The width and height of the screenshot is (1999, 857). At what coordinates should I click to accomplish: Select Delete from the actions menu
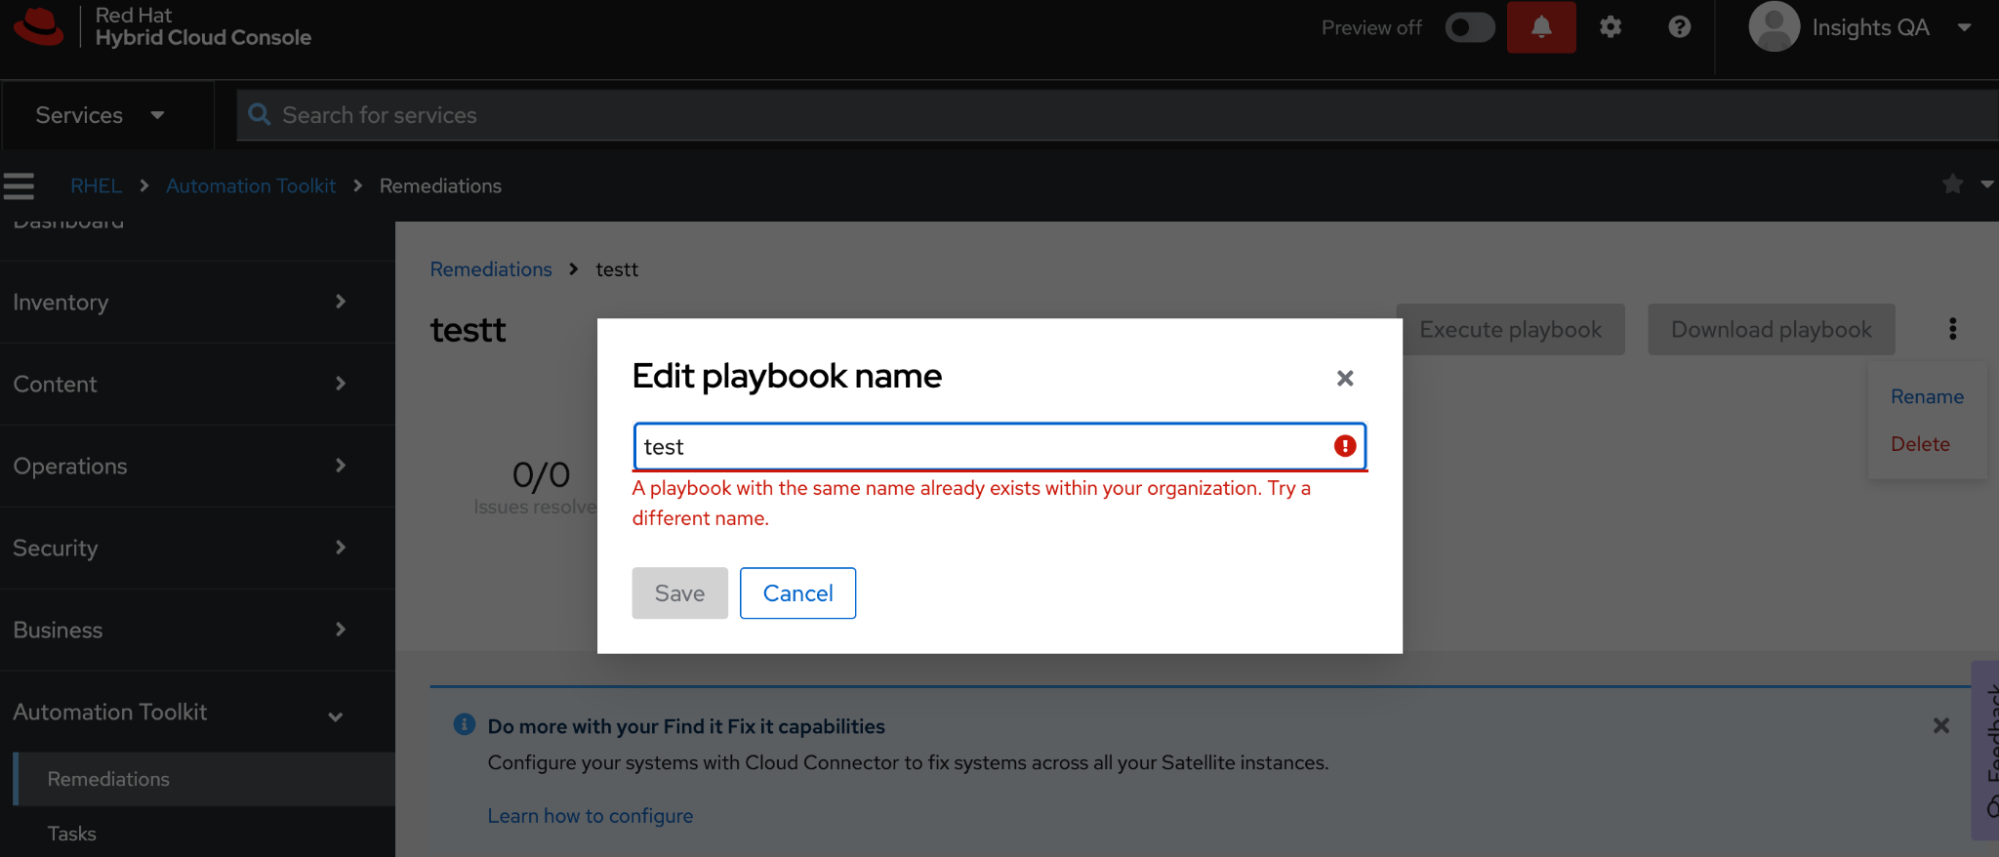click(x=1920, y=444)
